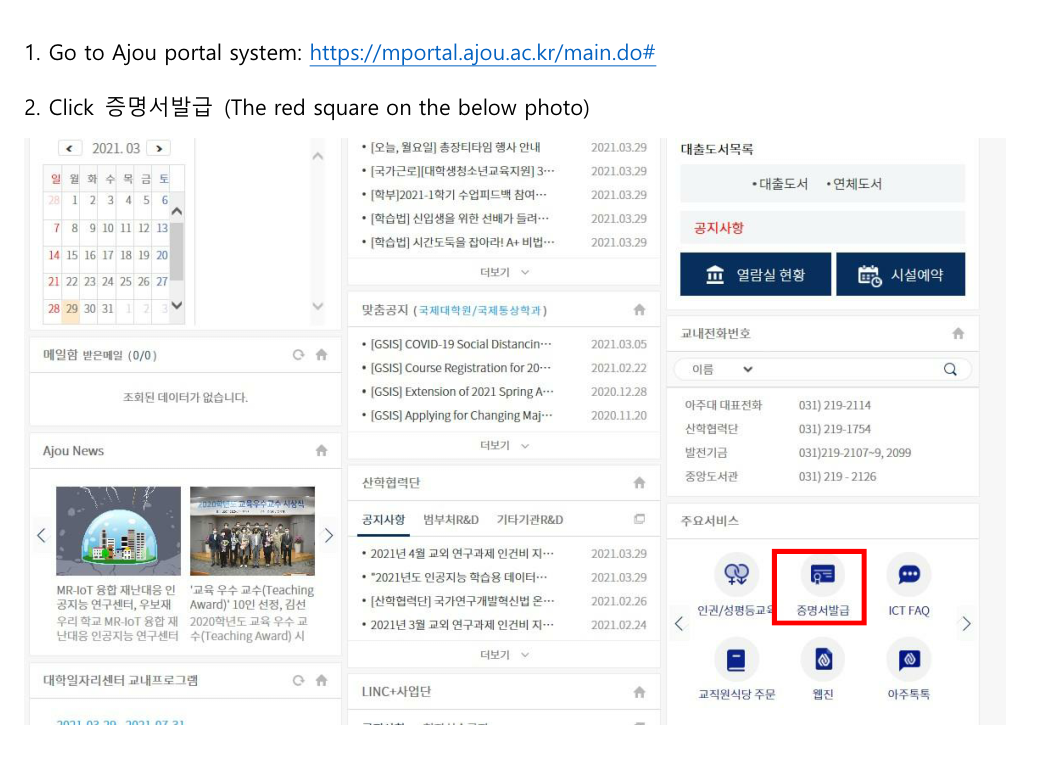Click the 열람실 현황 button
The height and width of the screenshot is (760, 1038).
[x=755, y=275]
